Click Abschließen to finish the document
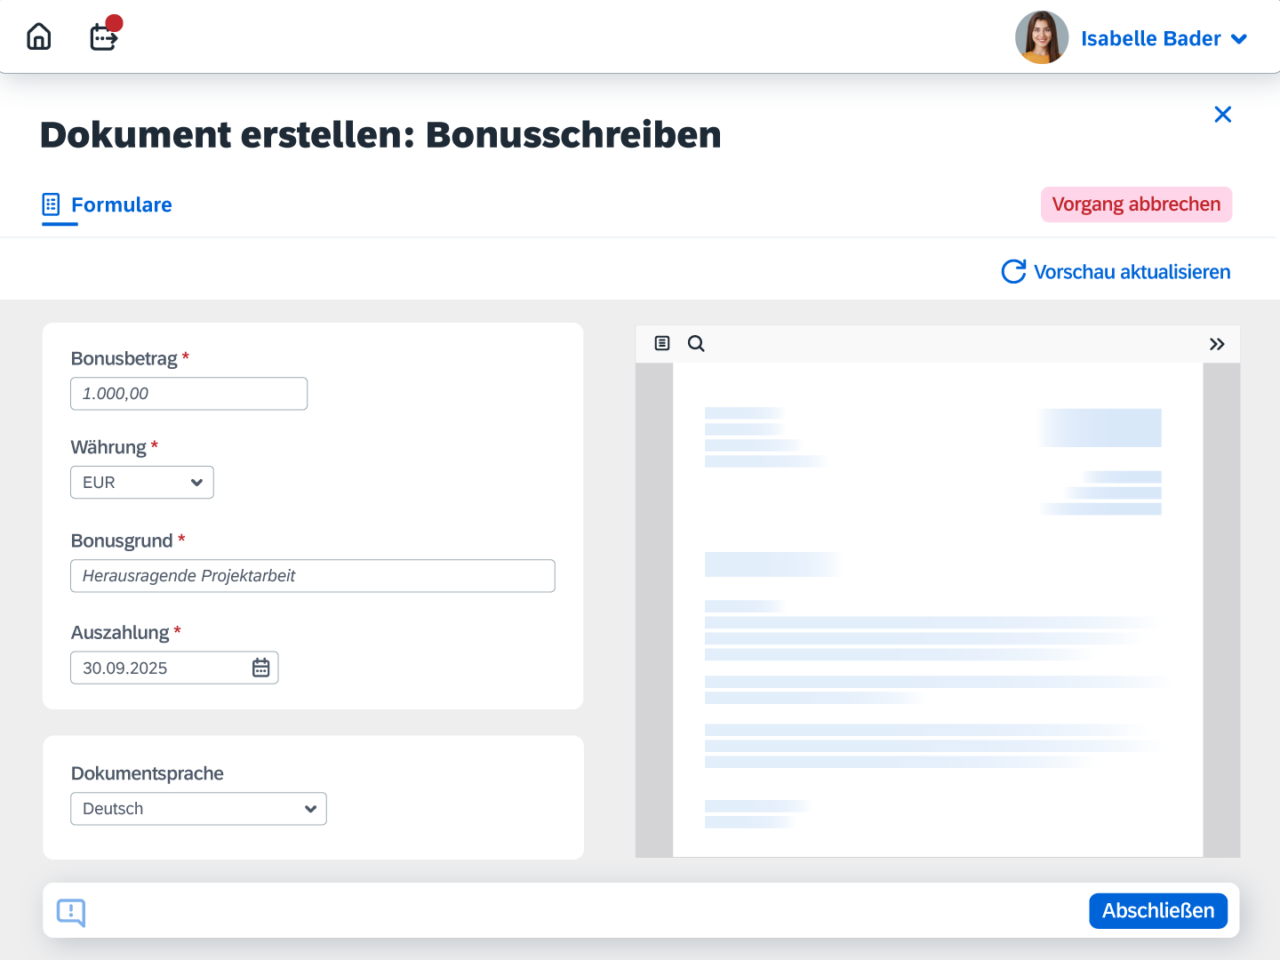Screen dimensions: 1280x960 [1157, 910]
